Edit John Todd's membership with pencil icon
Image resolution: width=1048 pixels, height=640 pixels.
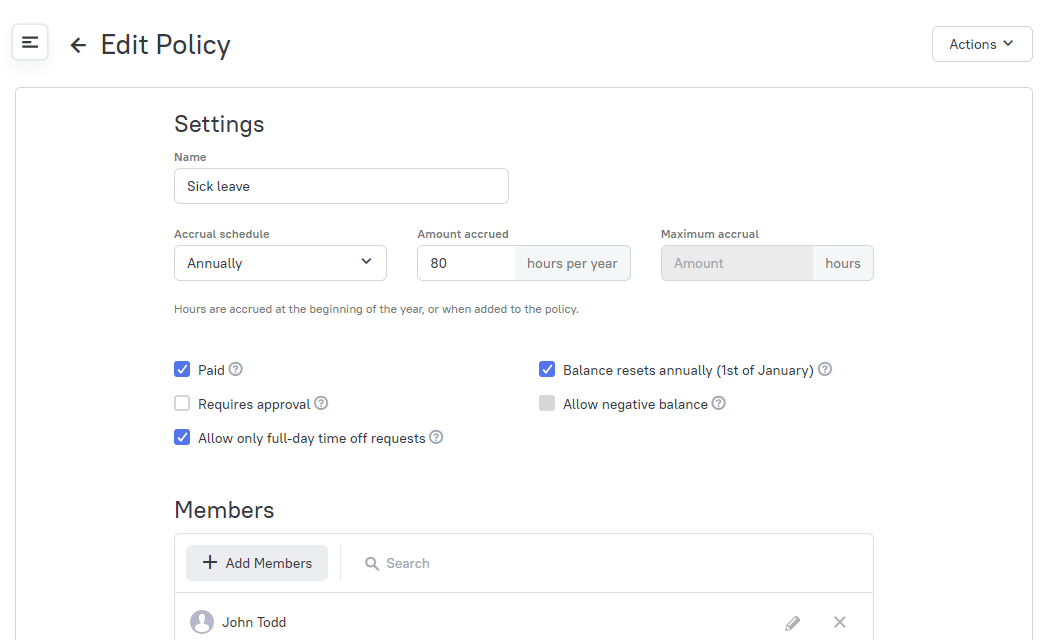pos(793,623)
